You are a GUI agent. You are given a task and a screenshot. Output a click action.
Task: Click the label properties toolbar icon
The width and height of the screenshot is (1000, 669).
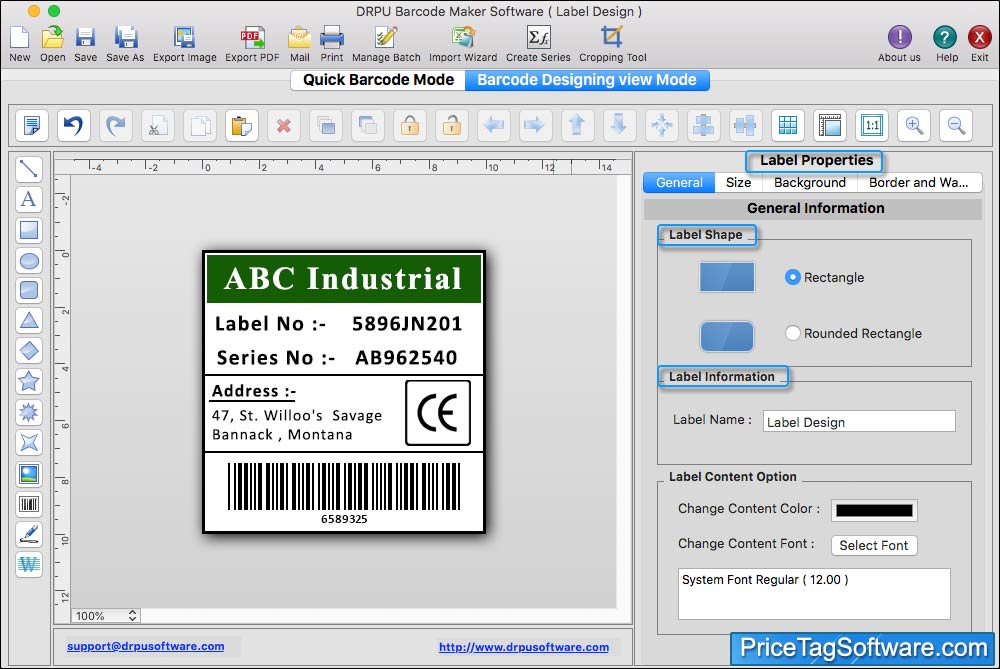click(x=31, y=125)
